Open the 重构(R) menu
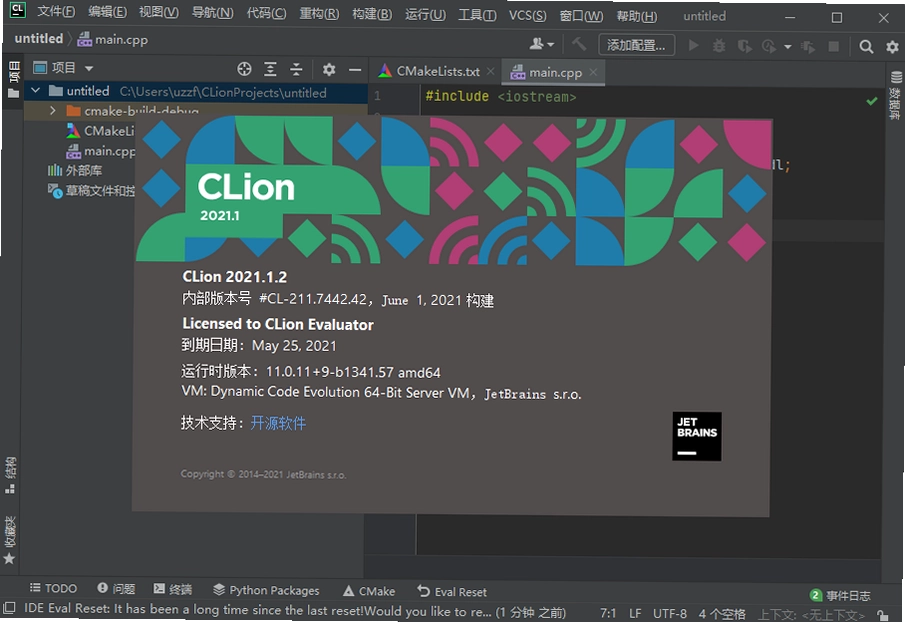Screen dimensions: 905x622 (319, 13)
